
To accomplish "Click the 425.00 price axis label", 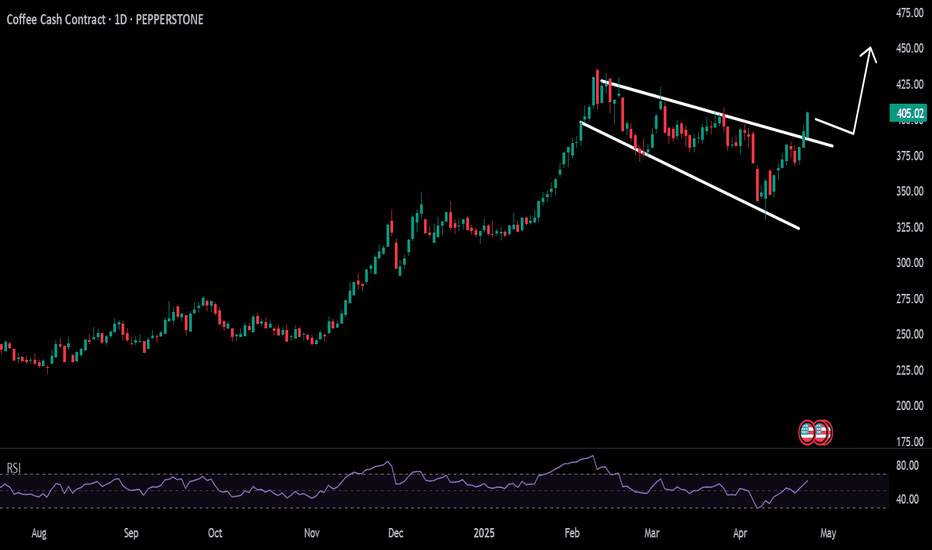I will (x=909, y=84).
